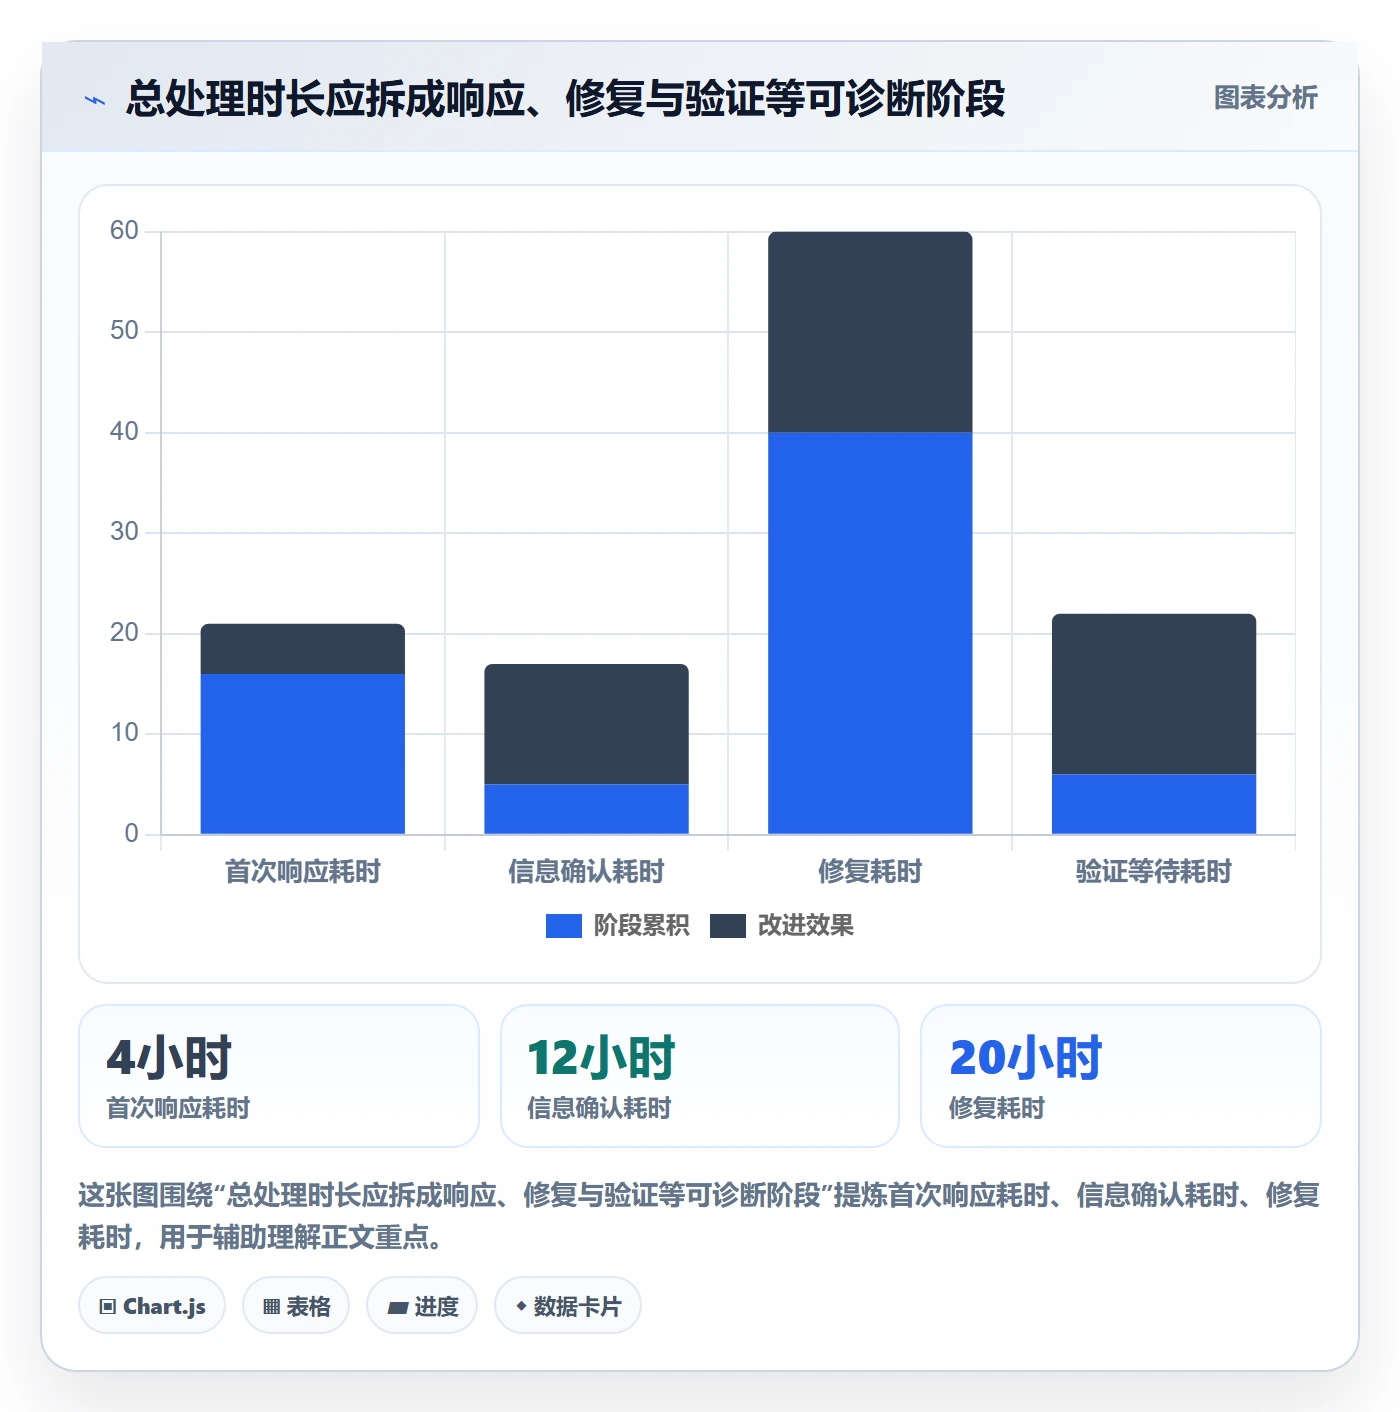Select the 进度 tag
This screenshot has height=1412, width=1400.
click(422, 1306)
